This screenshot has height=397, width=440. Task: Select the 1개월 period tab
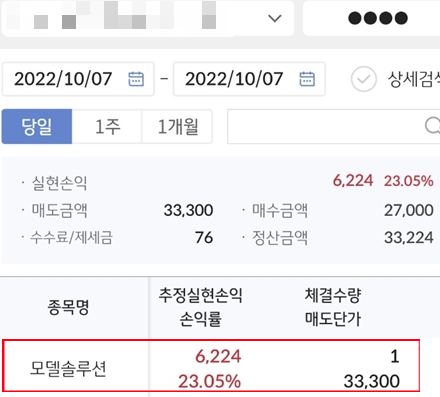tap(177, 126)
